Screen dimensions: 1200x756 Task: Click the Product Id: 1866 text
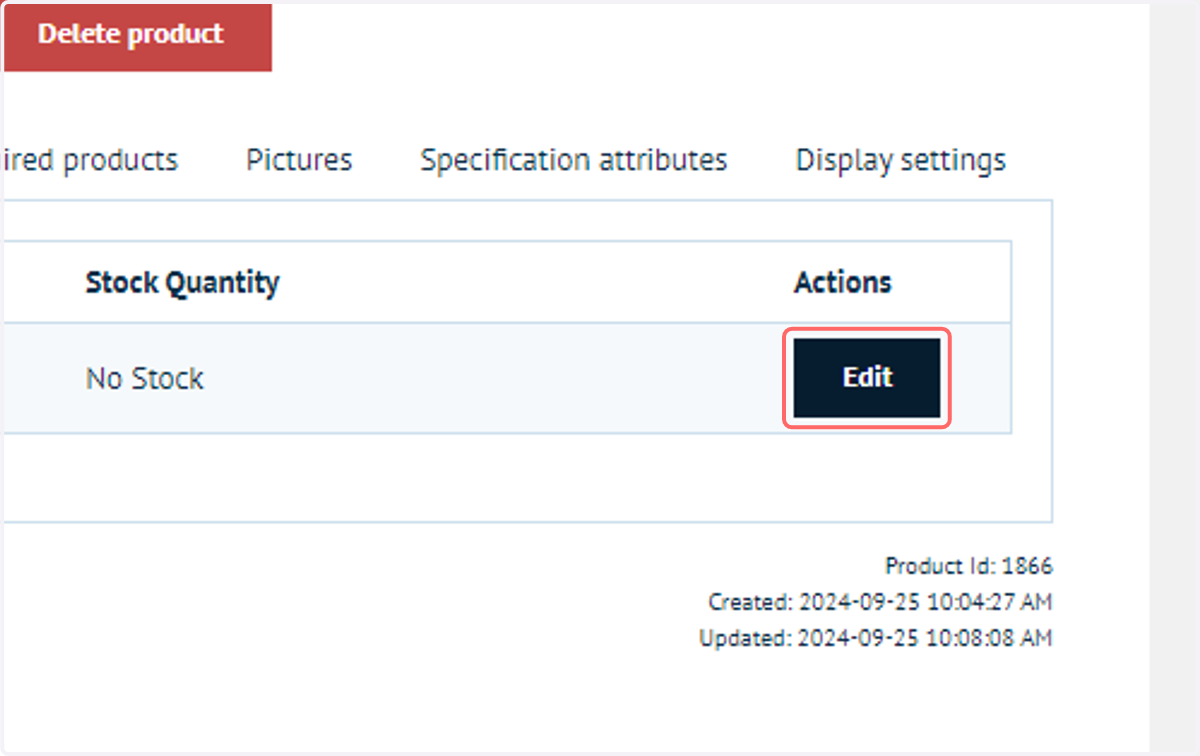pos(969,567)
